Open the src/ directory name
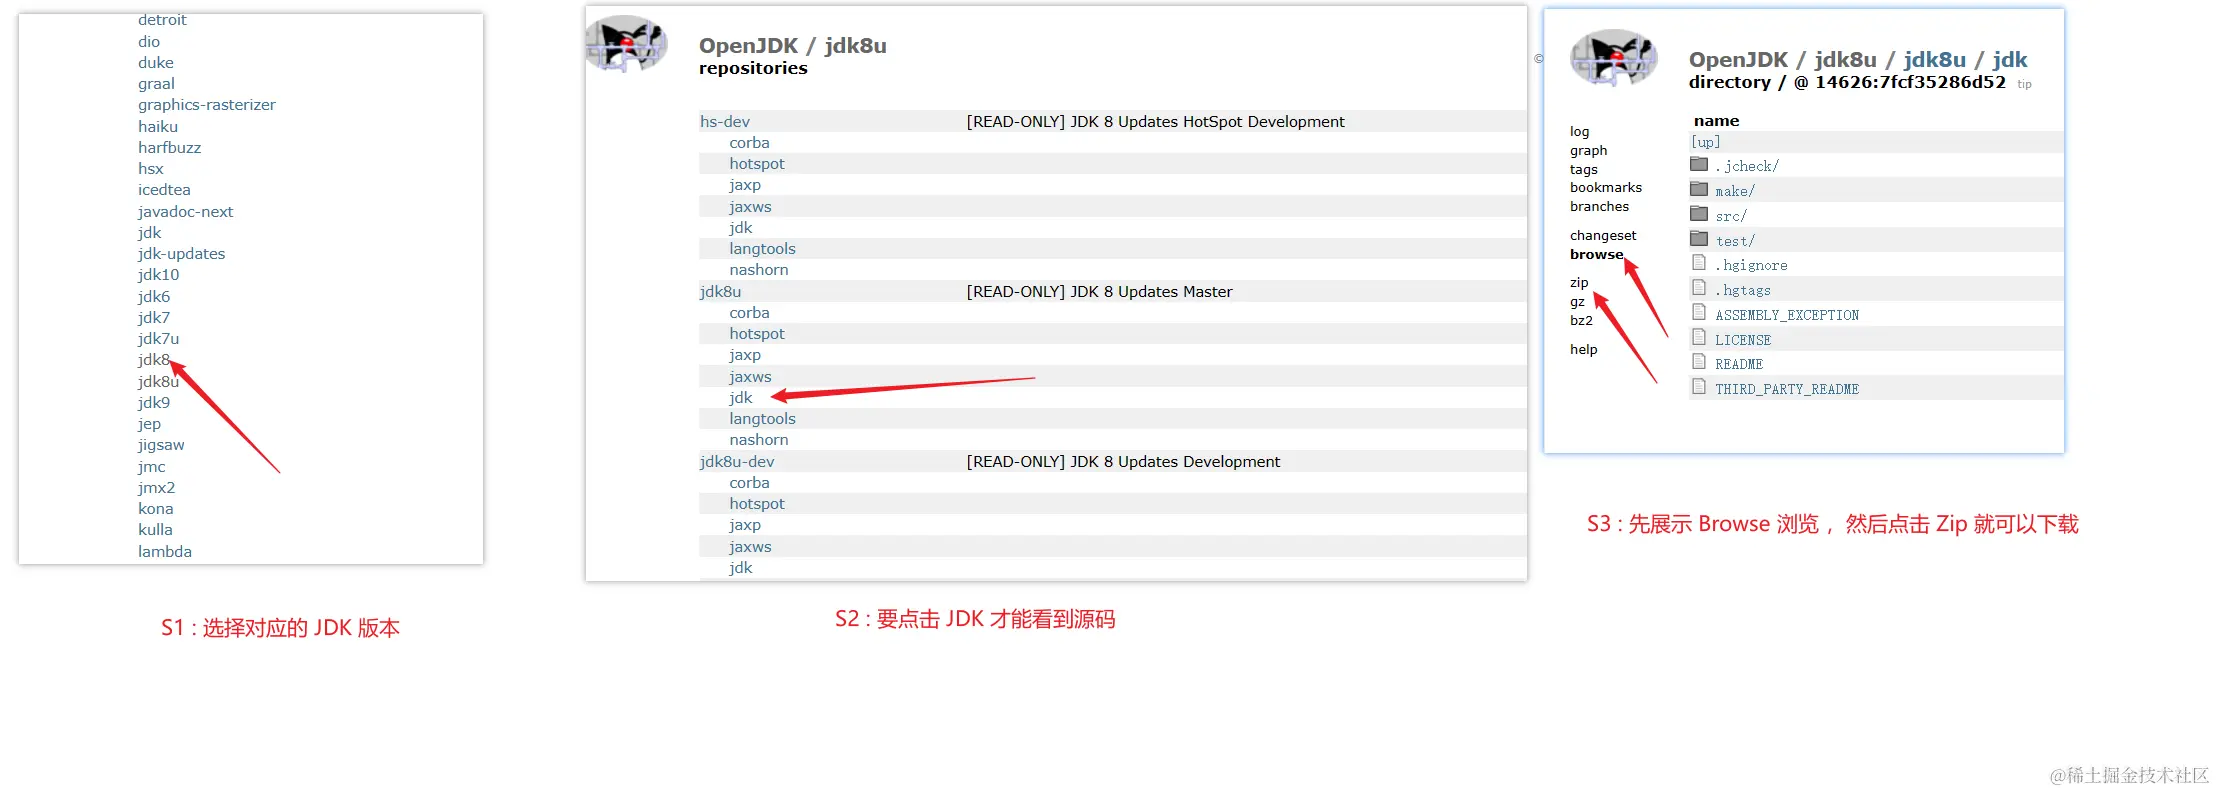The height and width of the screenshot is (792, 2216). click(x=1731, y=216)
